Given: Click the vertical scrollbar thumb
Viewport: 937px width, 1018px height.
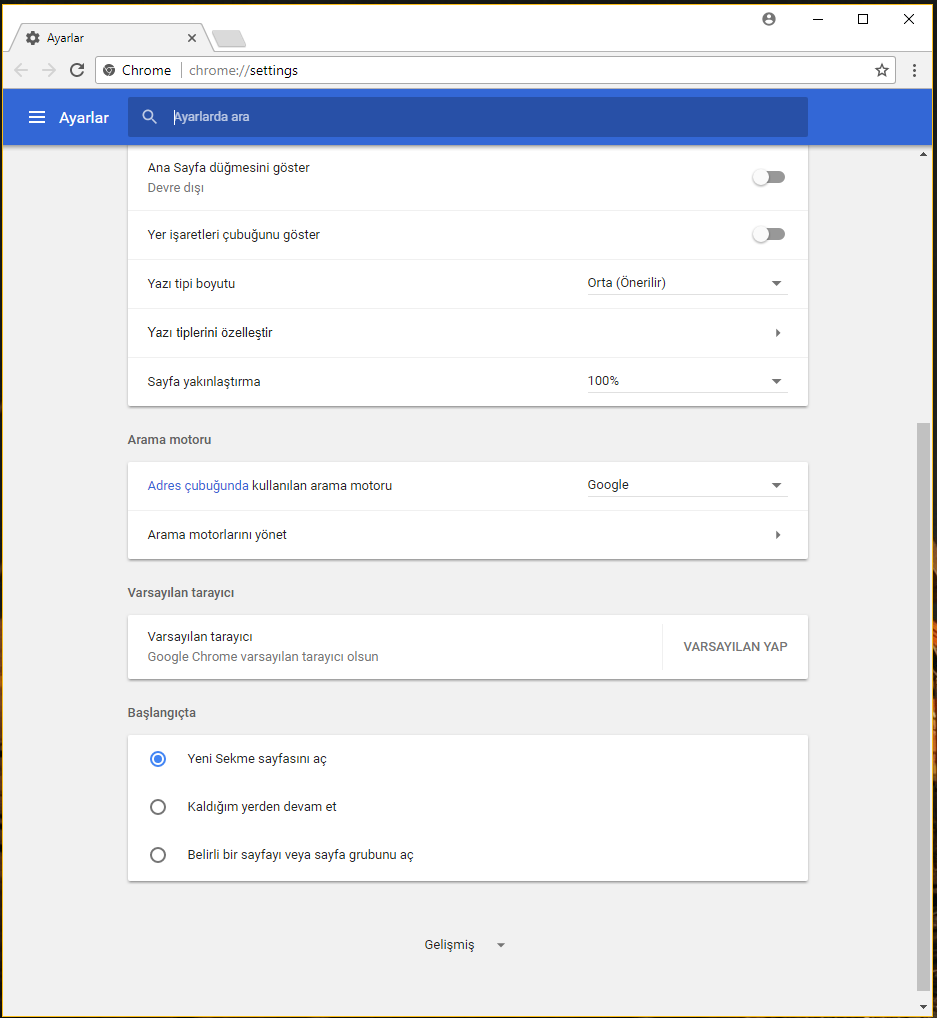Looking at the screenshot, I should point(923,706).
